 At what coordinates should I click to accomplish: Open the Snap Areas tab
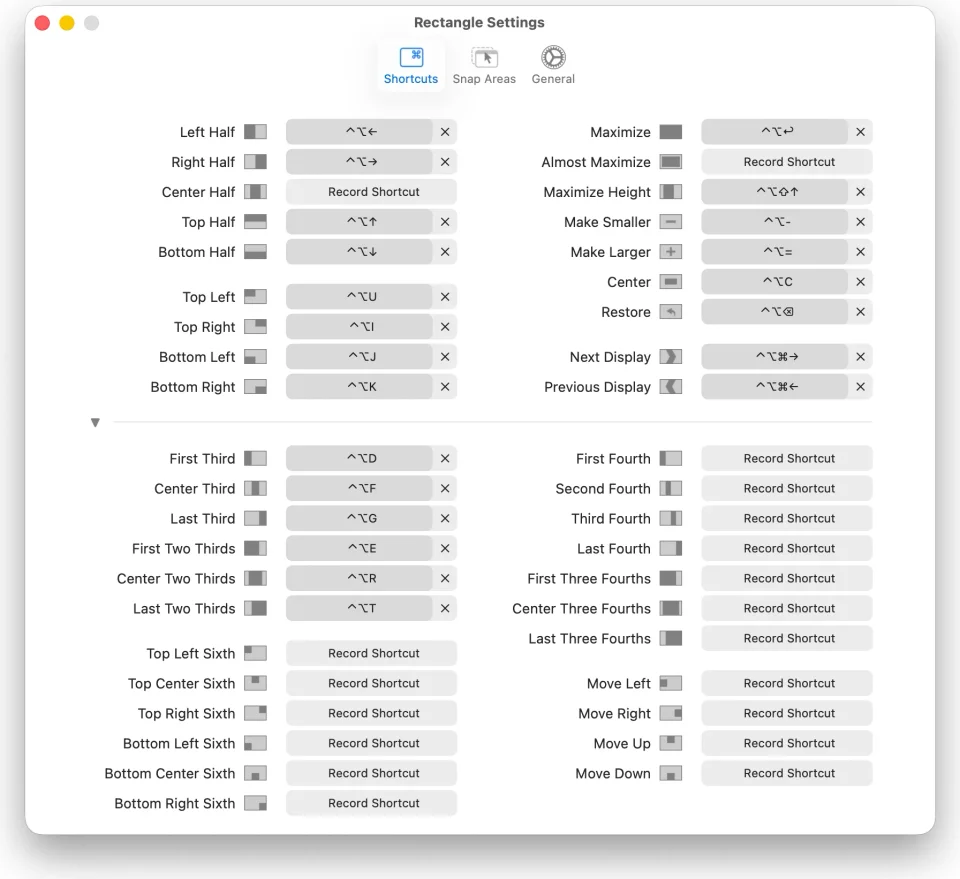pos(484,66)
